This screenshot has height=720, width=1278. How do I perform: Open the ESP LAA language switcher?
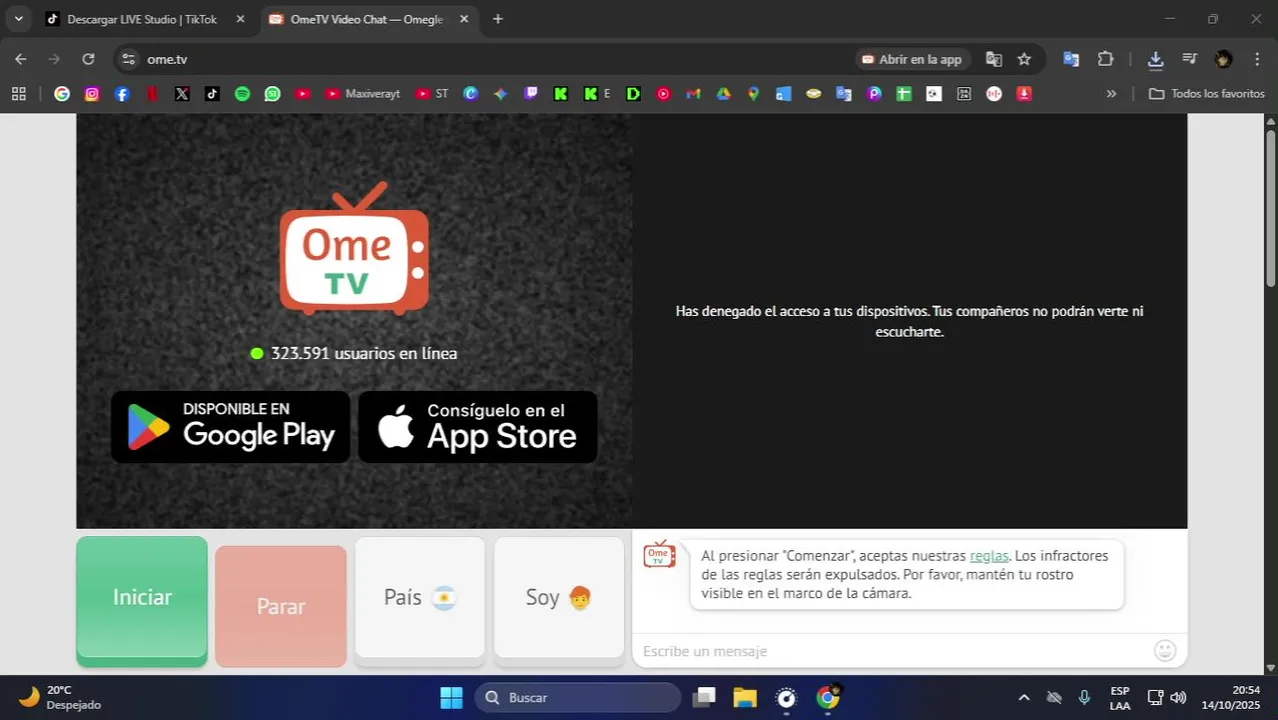[x=1120, y=698]
